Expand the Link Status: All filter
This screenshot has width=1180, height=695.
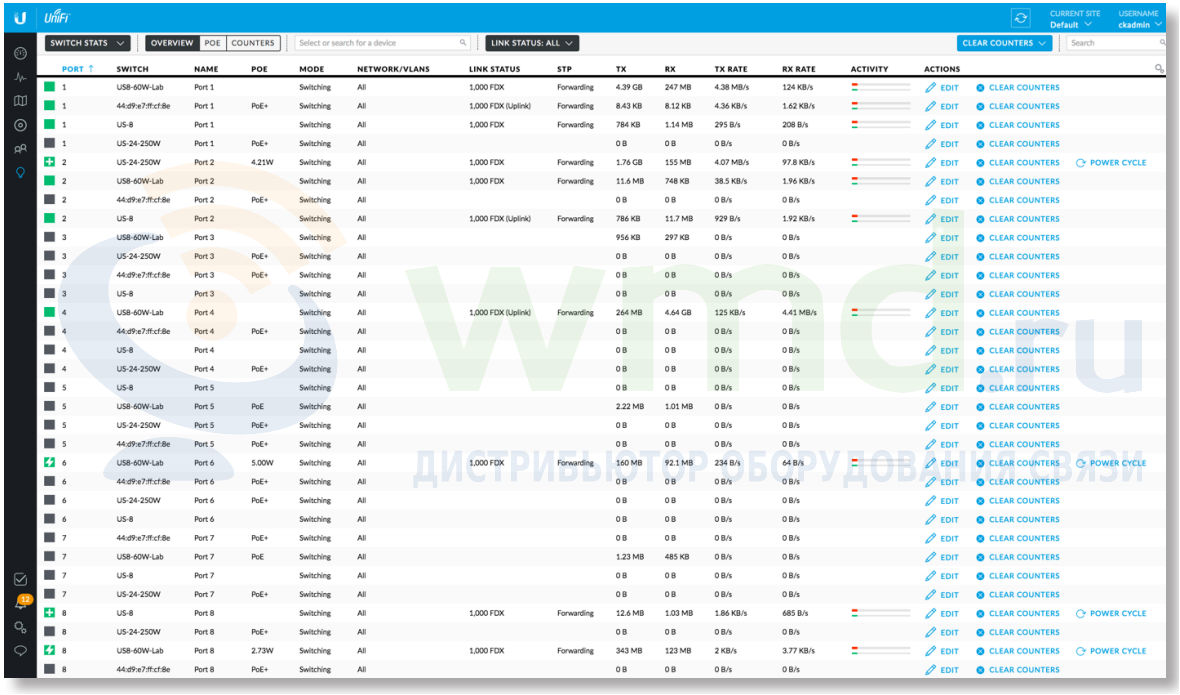click(x=532, y=43)
